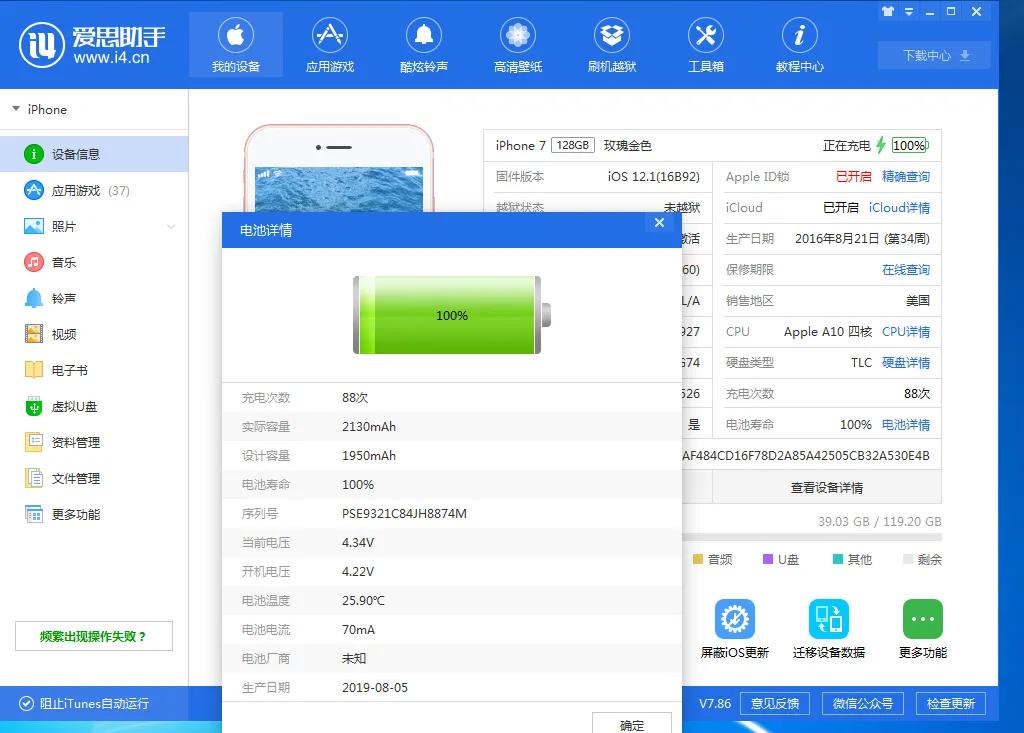Open the 下载中心 dropdown

tap(932, 56)
